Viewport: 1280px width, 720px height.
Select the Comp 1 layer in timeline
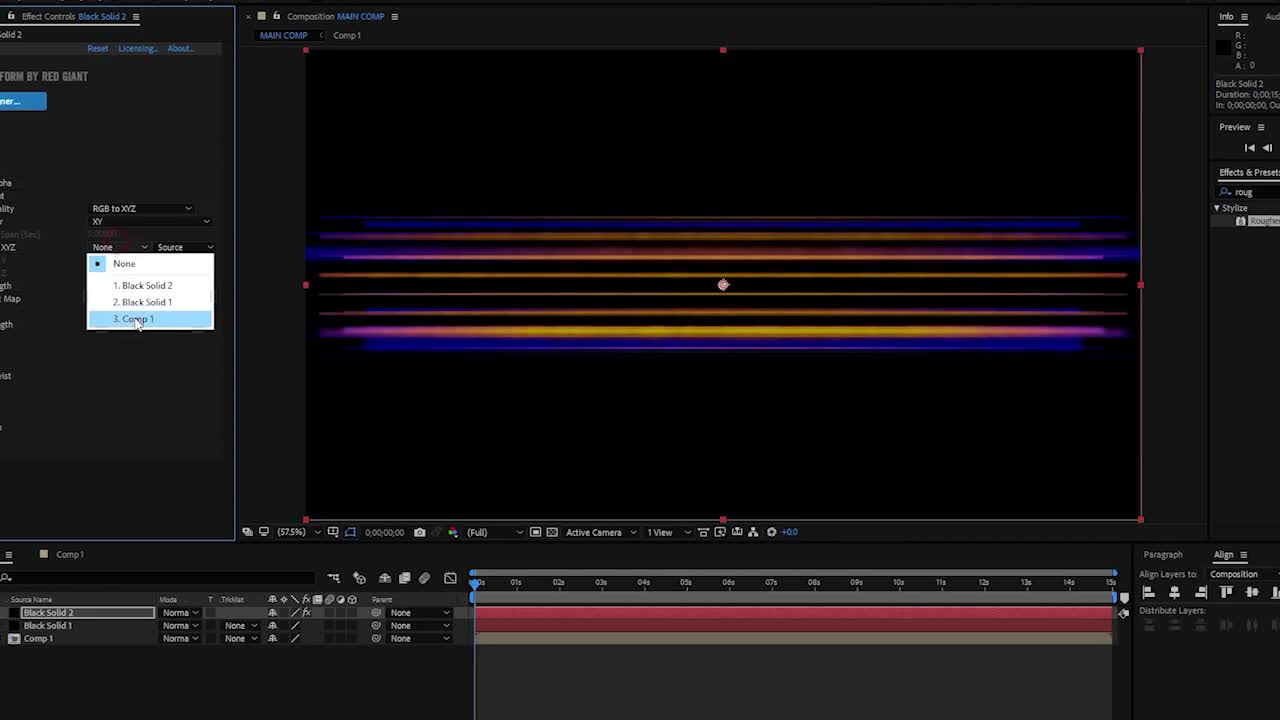click(38, 639)
